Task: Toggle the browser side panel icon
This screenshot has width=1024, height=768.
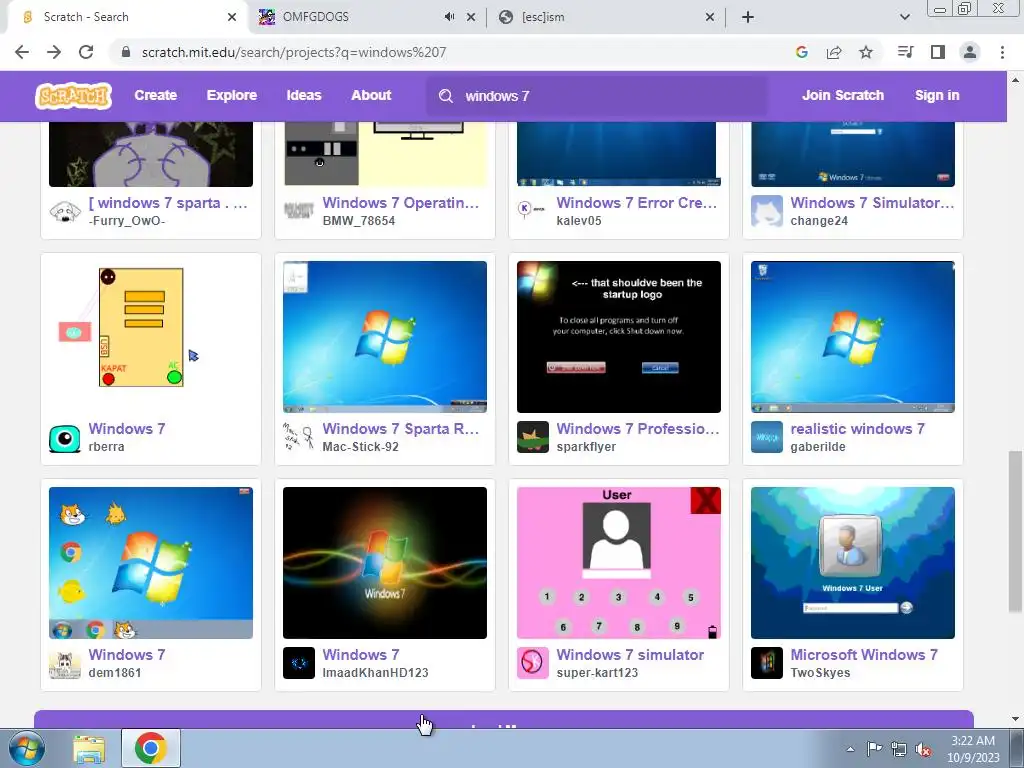Action: [x=938, y=52]
